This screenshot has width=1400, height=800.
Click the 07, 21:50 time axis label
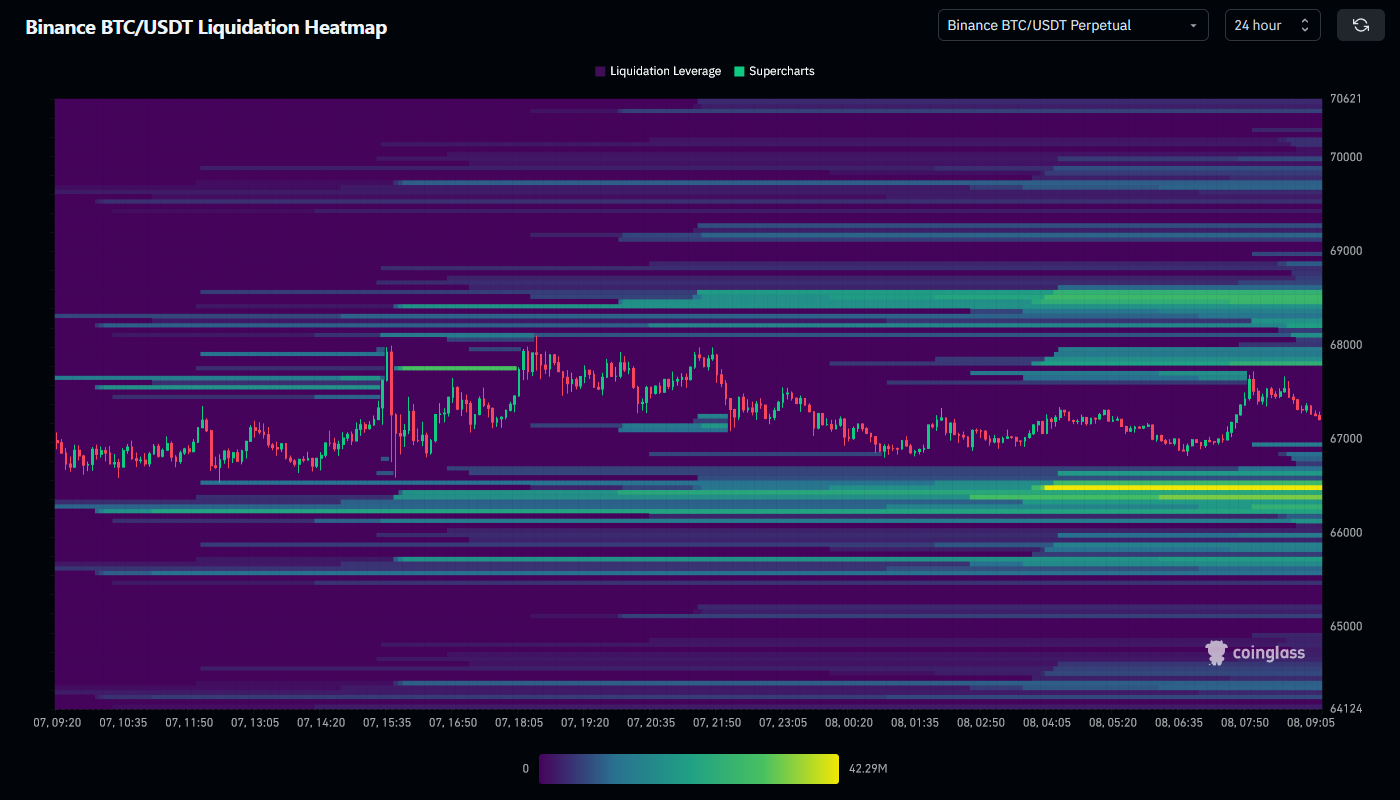[715, 722]
